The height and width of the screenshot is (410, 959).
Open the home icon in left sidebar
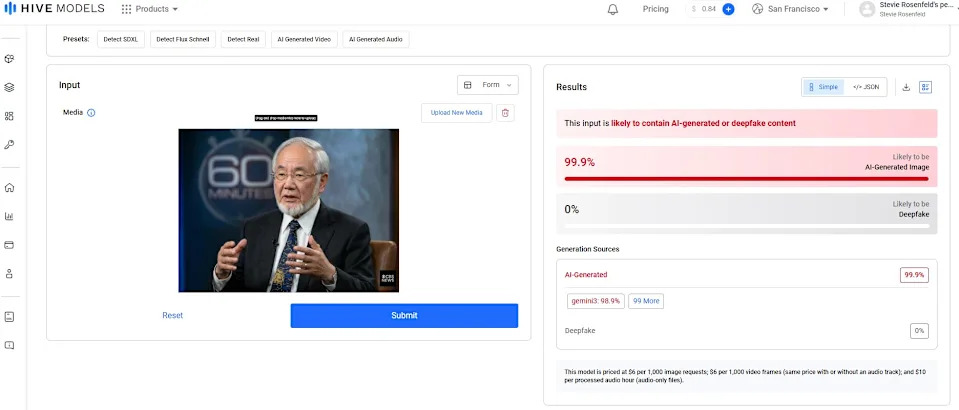click(9, 187)
